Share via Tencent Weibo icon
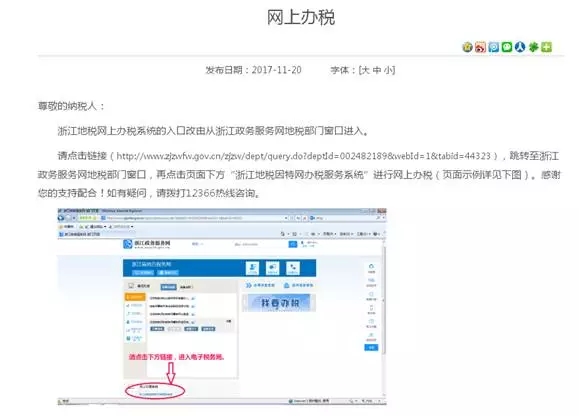This screenshot has height=416, width=579. pyautogui.click(x=493, y=47)
